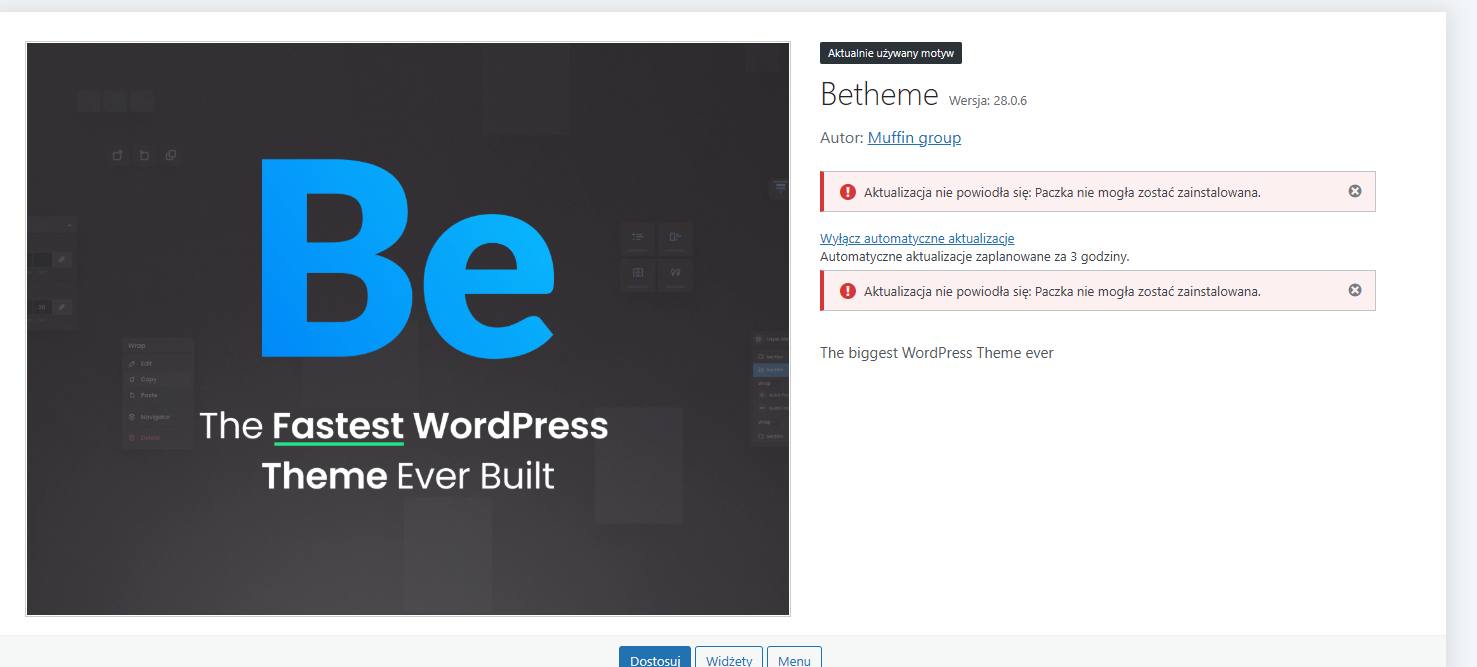Click red warning icon in the upper error notice
Screen dimensions: 1477x667
point(848,192)
